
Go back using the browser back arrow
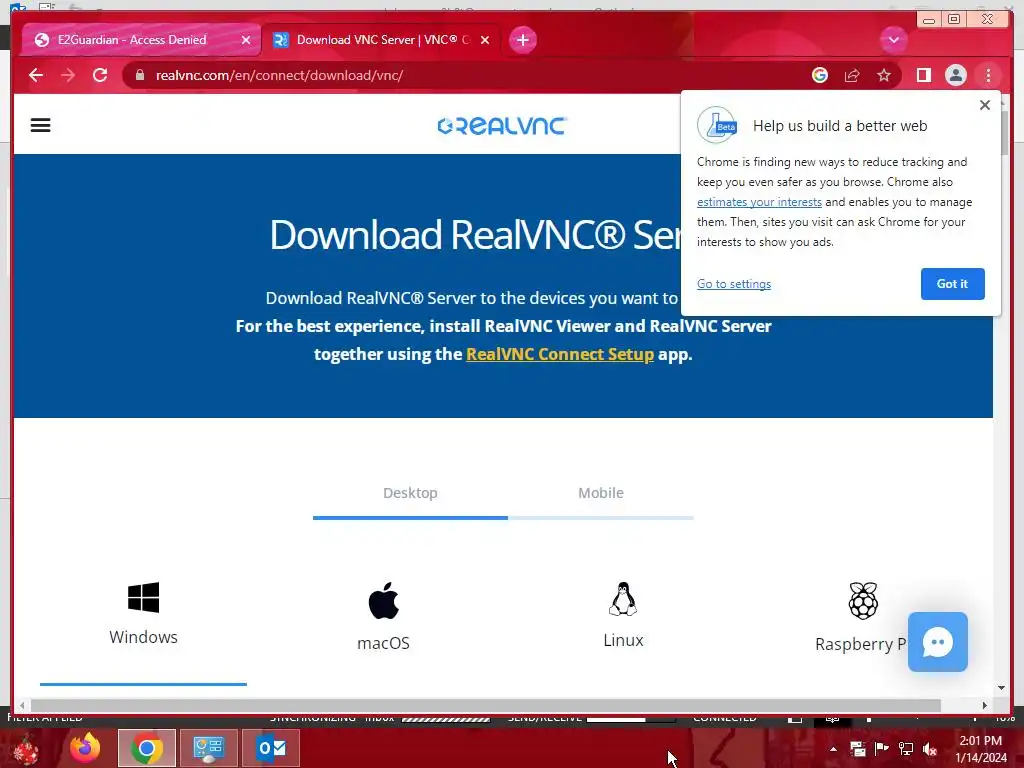36,75
